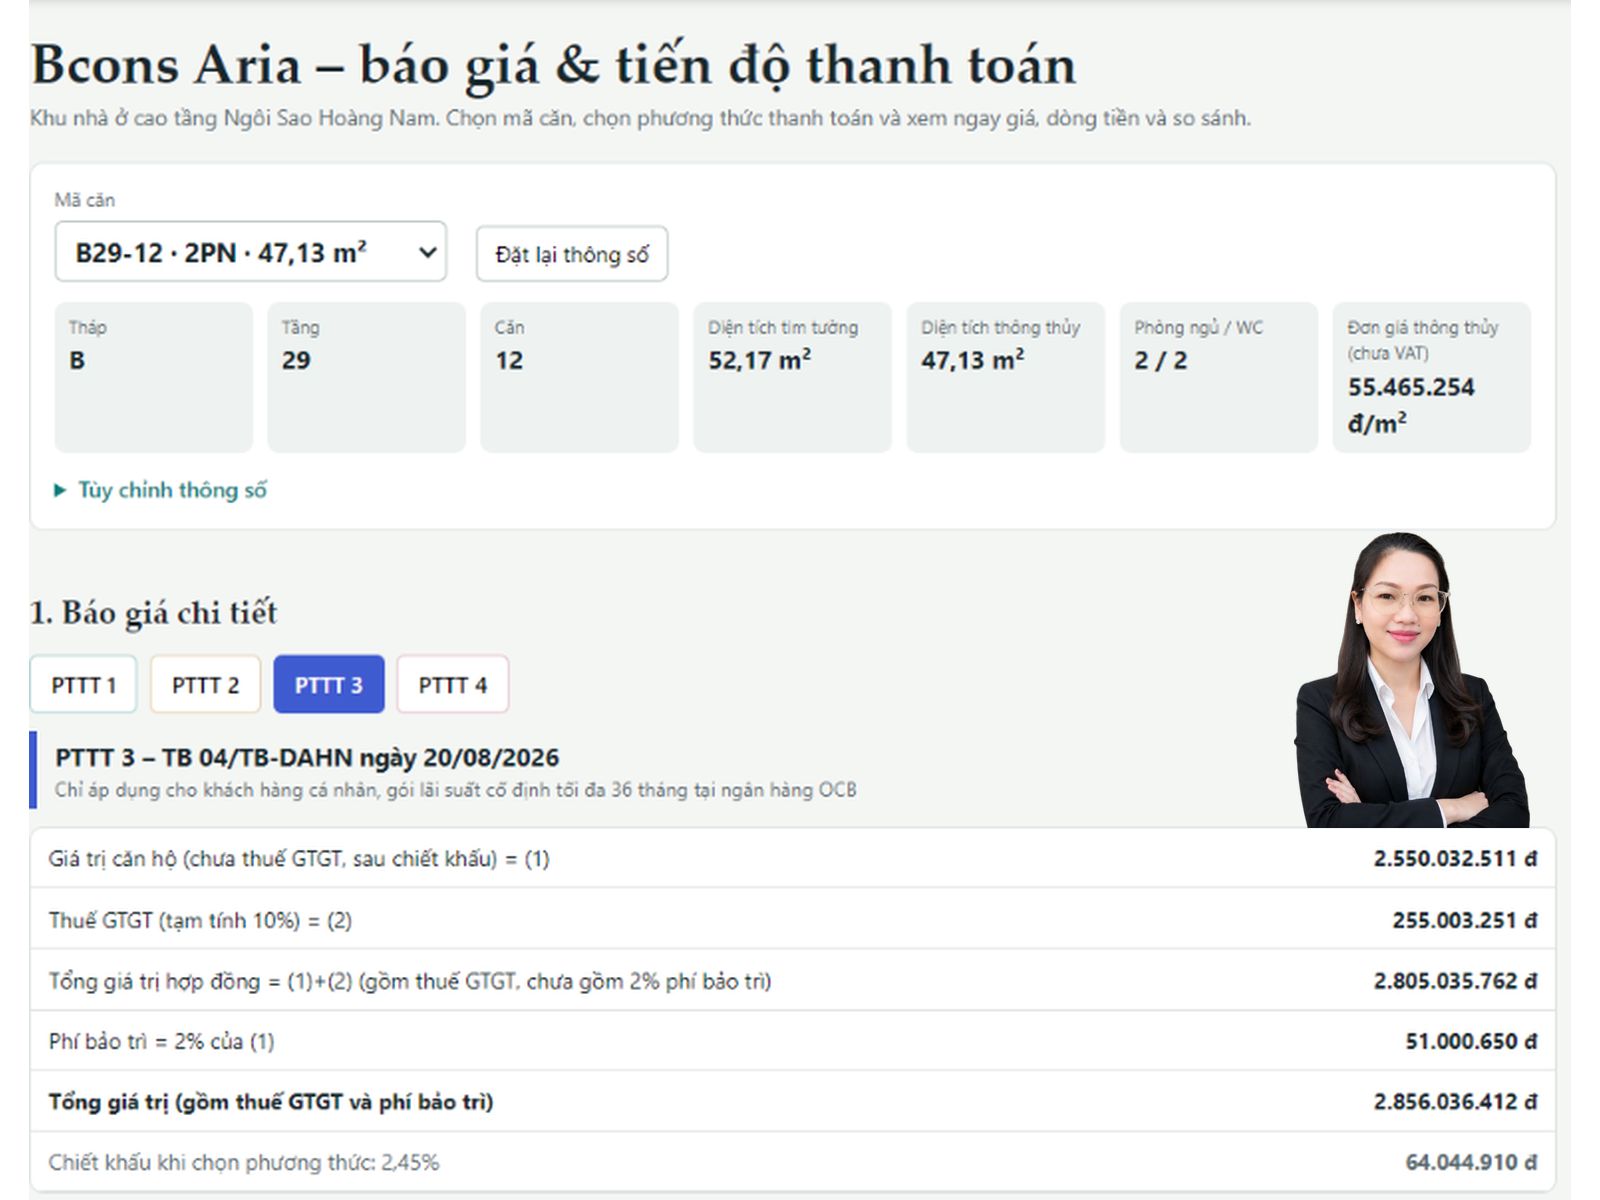Click the OCB bank condition note text
1600x1200 pixels.
456,790
